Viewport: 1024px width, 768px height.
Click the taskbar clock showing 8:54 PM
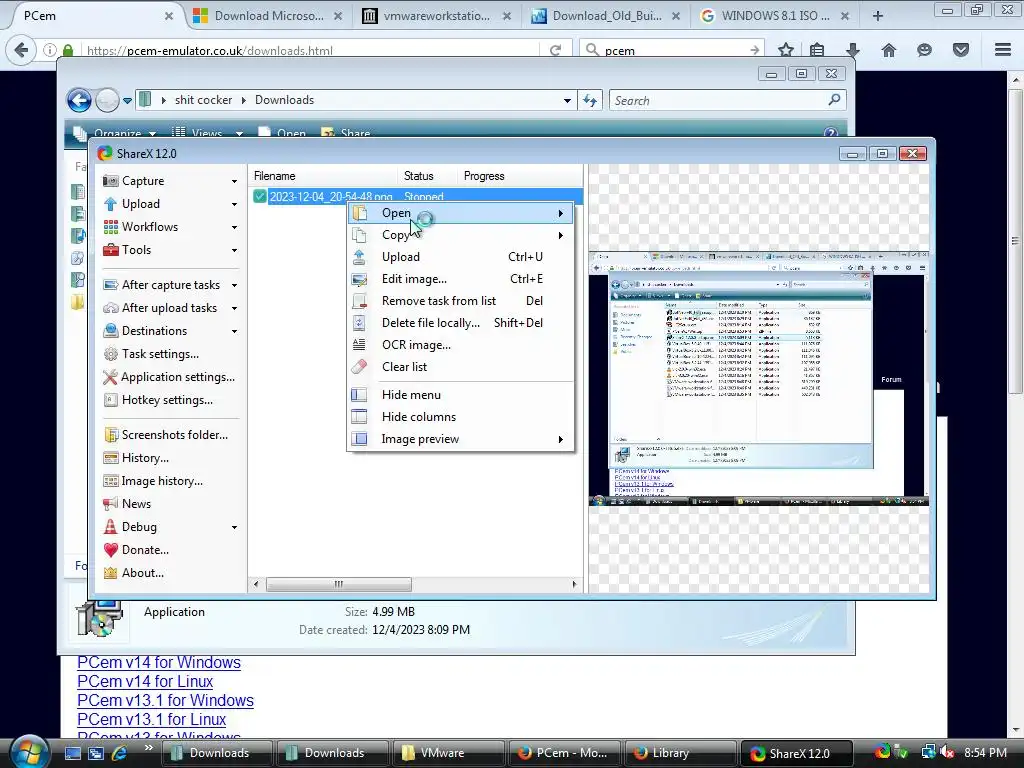[985, 753]
